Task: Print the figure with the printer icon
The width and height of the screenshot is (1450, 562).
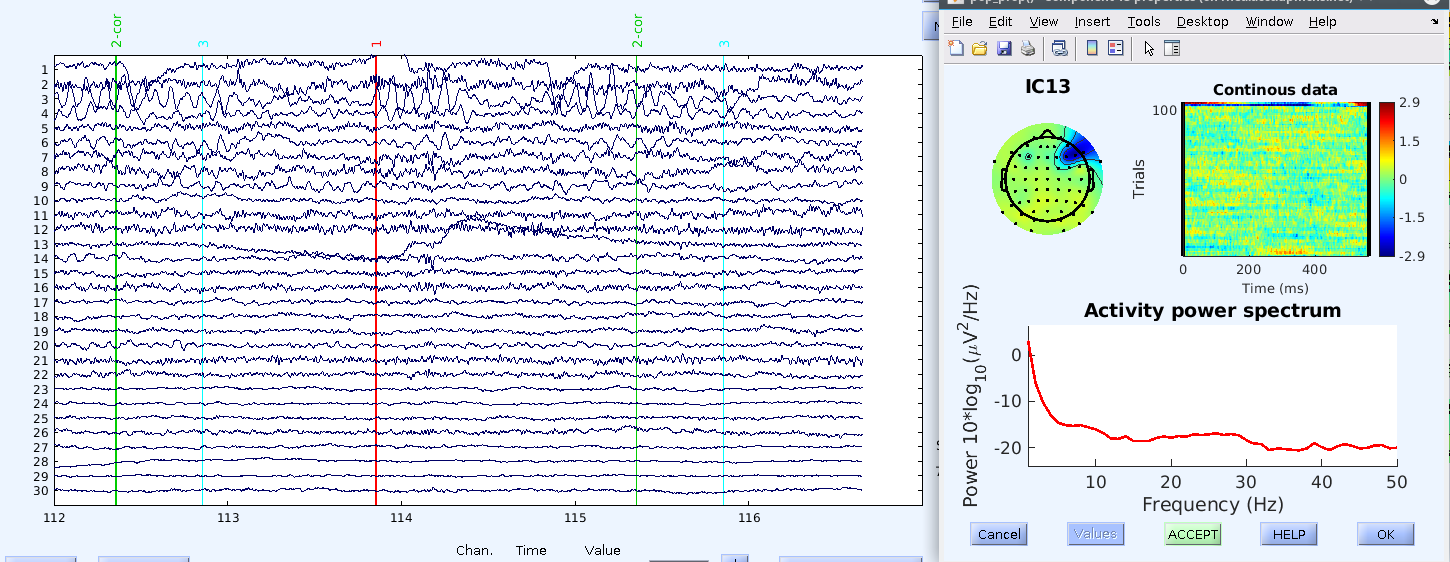Action: tap(1027, 48)
